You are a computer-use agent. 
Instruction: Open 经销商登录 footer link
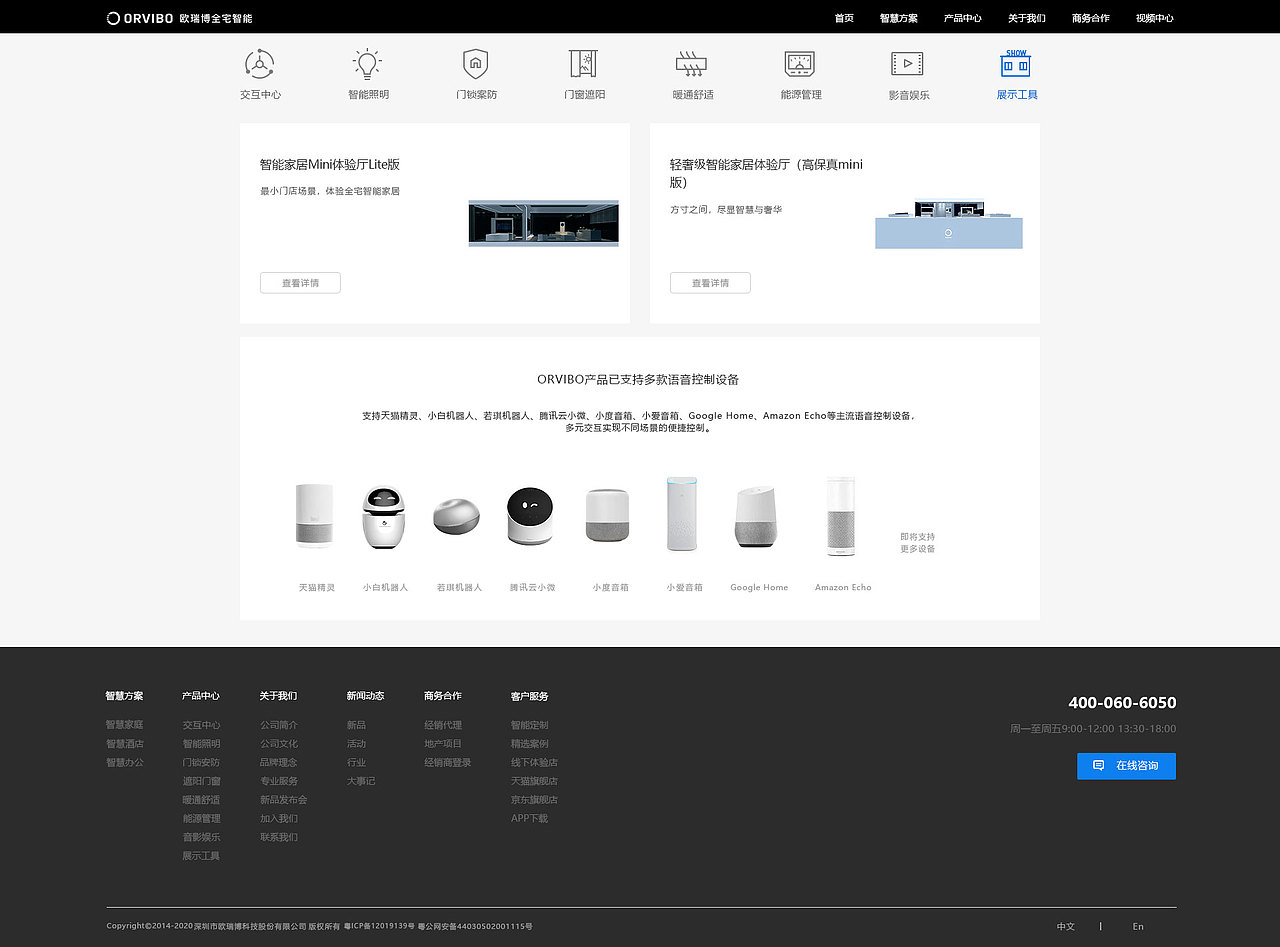pyautogui.click(x=448, y=763)
